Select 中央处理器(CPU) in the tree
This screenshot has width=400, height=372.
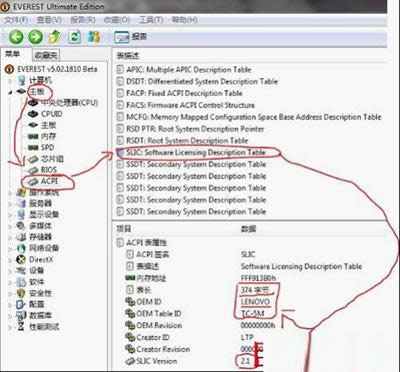pyautogui.click(x=69, y=103)
